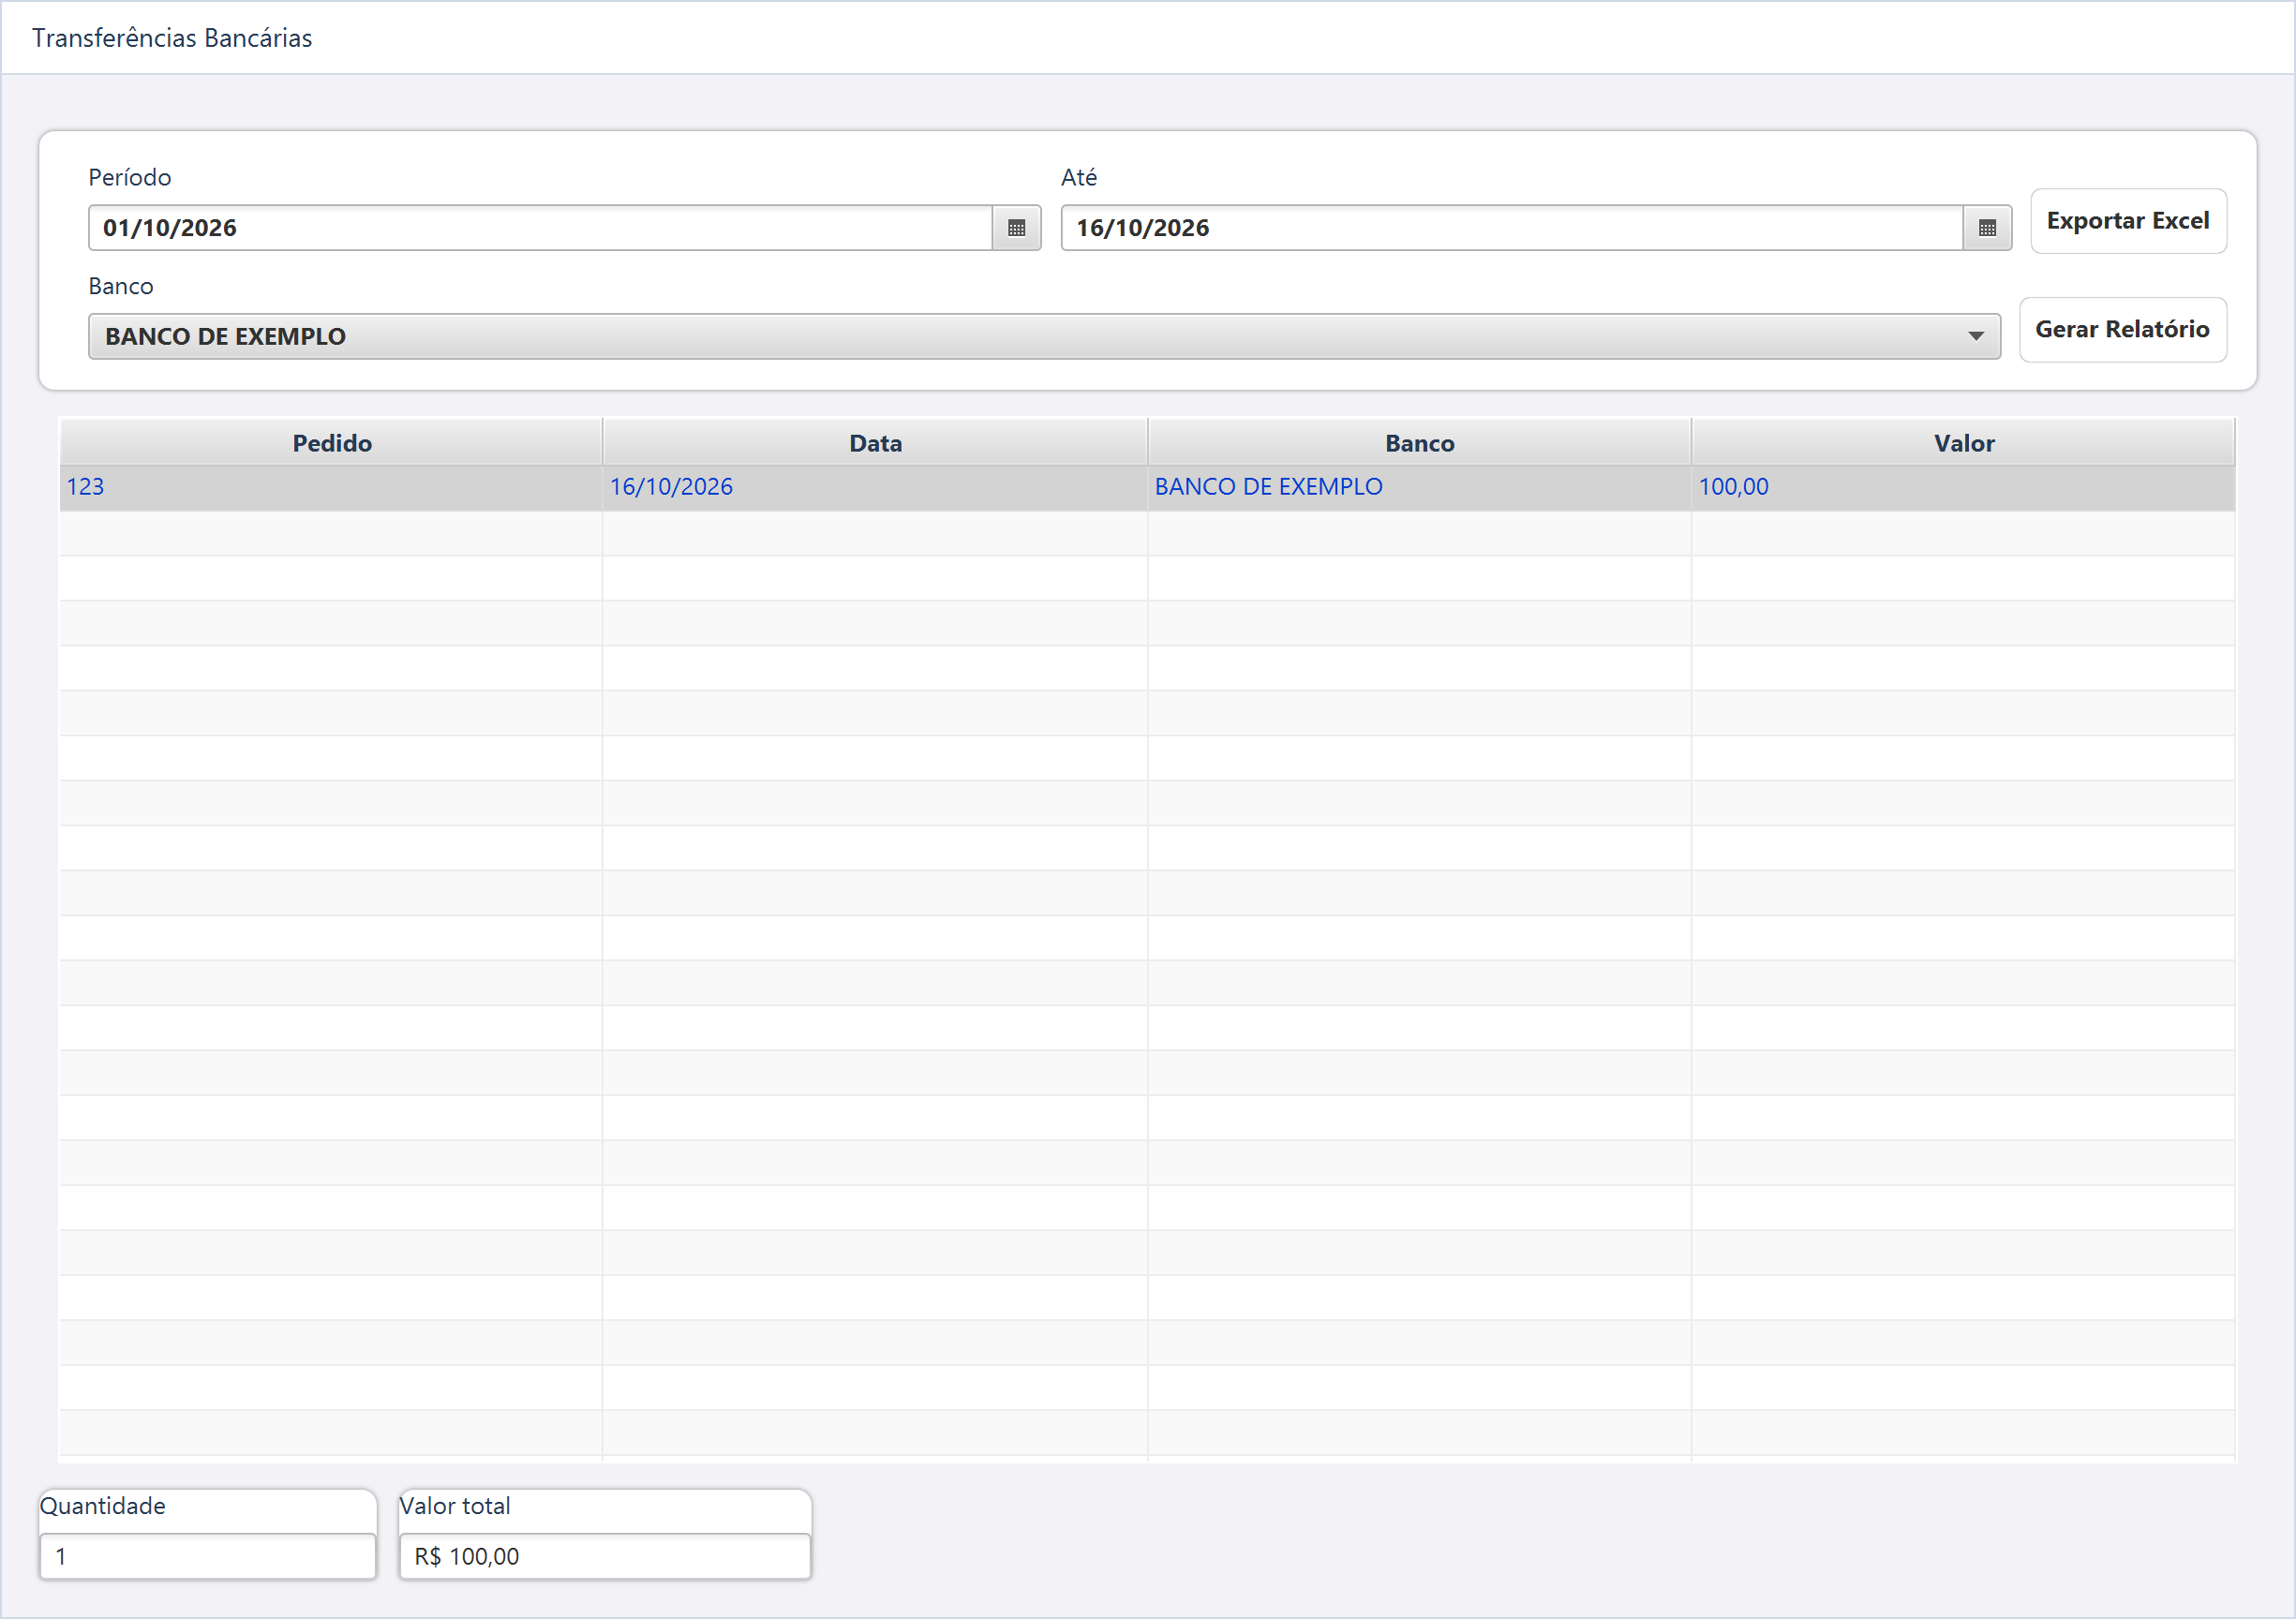Screen dimensions: 2296x1619
Task: Select the Pedido cell 123
Action: [331, 487]
